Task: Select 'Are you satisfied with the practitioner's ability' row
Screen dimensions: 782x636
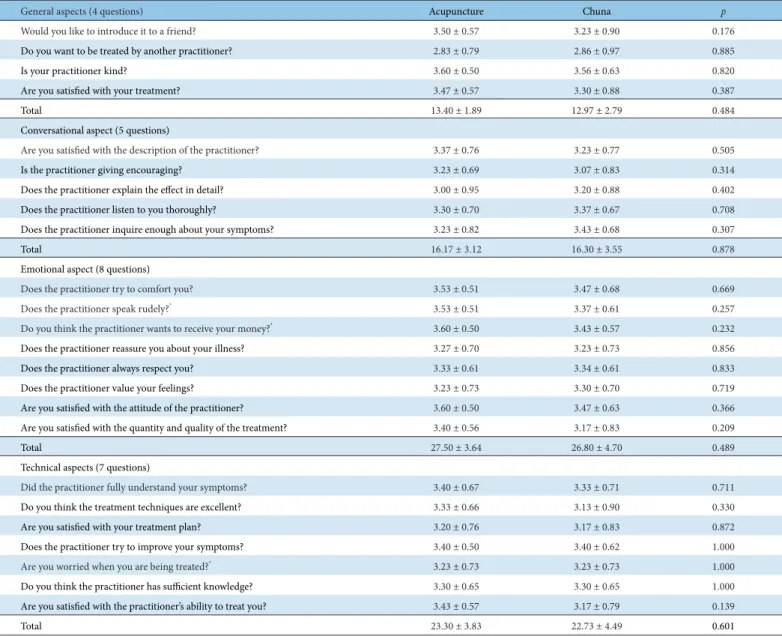Action: 391,606
